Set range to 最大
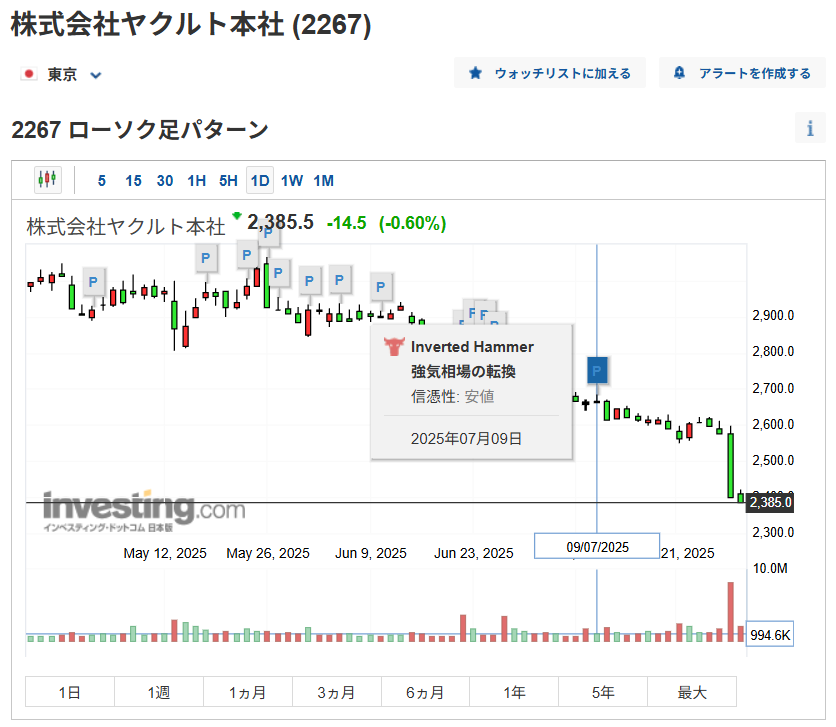The width and height of the screenshot is (836, 727). [692, 692]
